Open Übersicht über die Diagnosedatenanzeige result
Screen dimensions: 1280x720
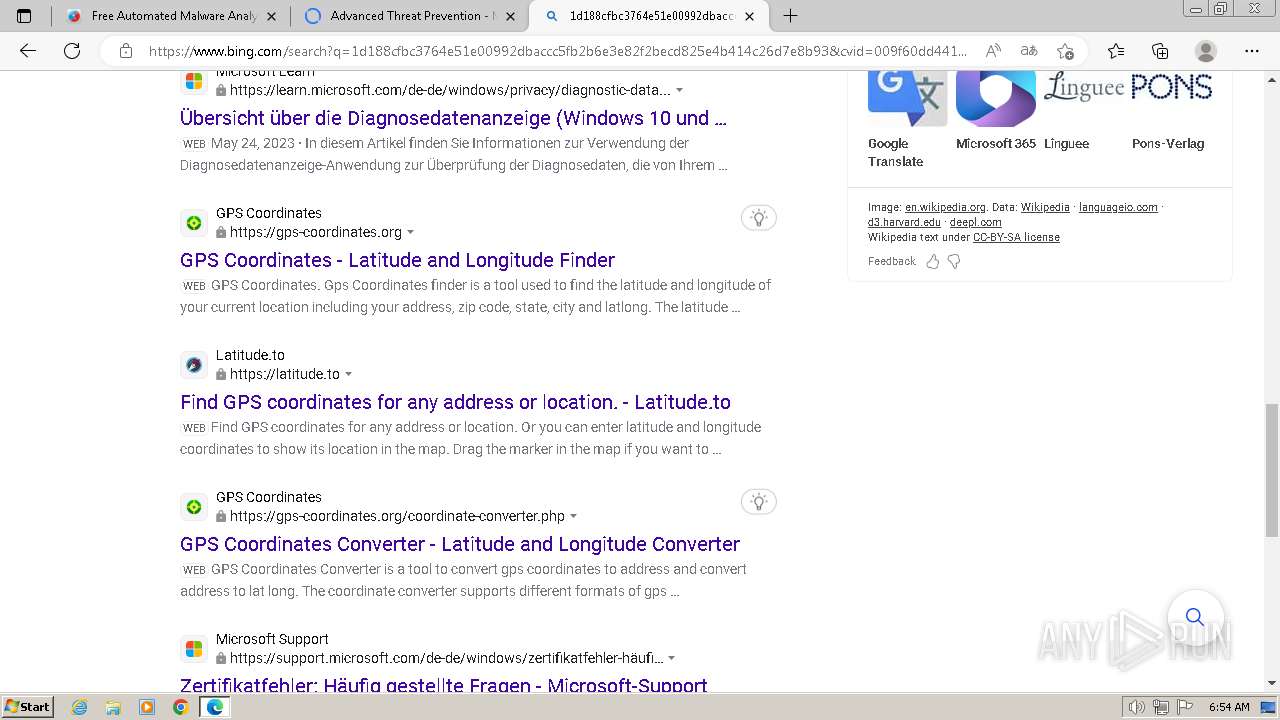pyautogui.click(x=453, y=118)
